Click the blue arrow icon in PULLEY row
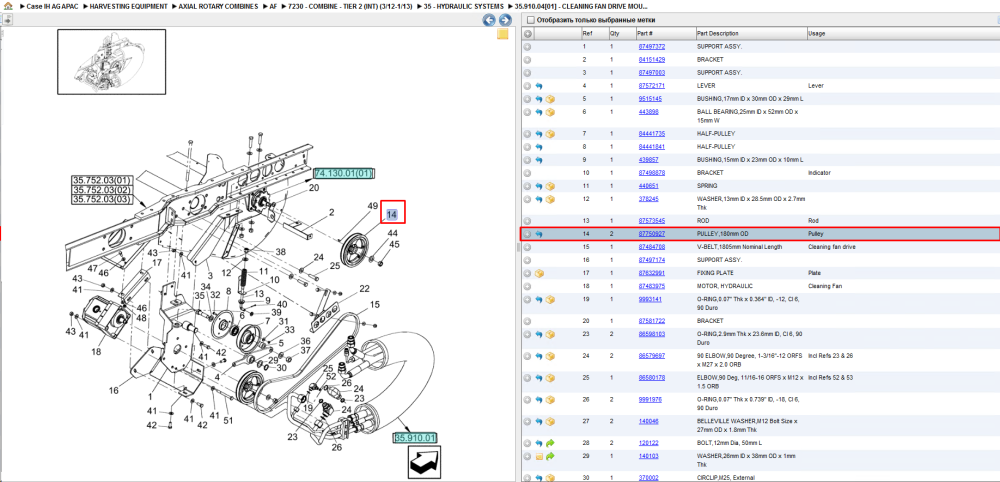1000x482 pixels. [539, 234]
